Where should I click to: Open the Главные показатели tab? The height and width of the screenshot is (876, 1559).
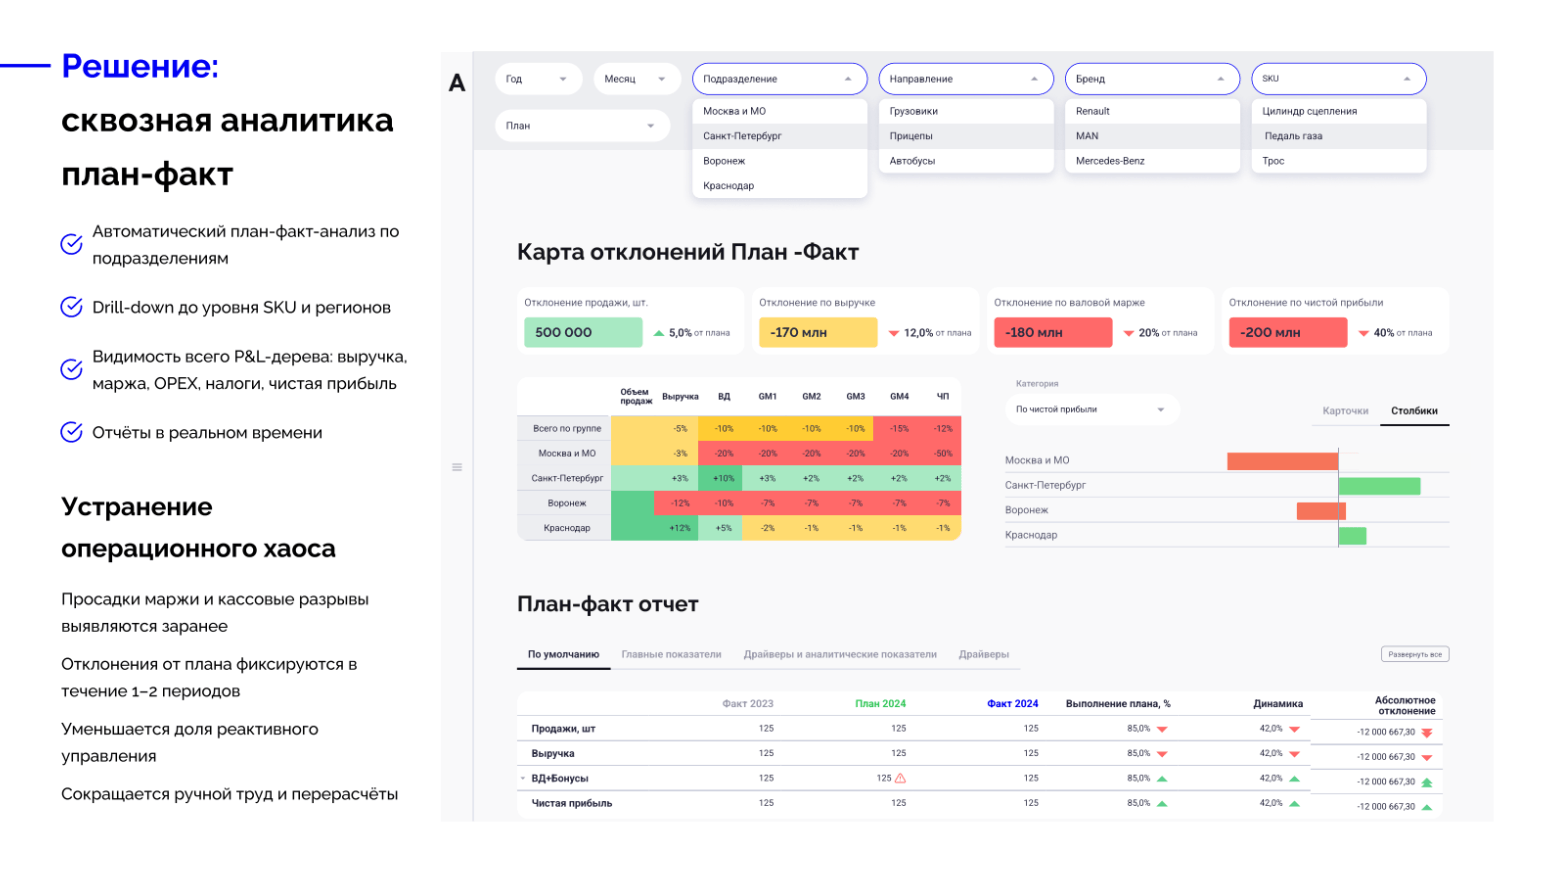[671, 655]
